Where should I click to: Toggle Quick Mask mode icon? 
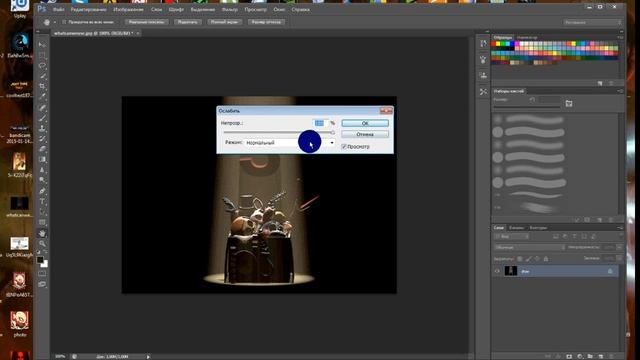[x=42, y=273]
